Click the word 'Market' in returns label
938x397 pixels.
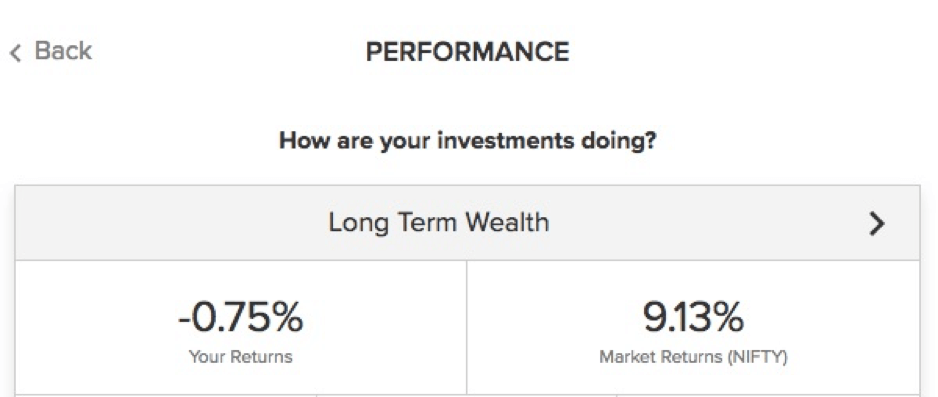pyautogui.click(x=620, y=357)
